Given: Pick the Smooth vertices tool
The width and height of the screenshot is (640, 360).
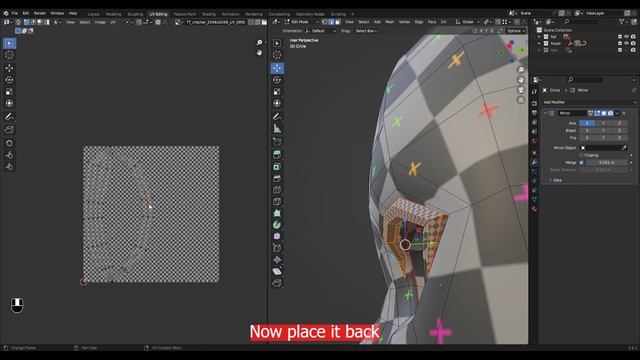Looking at the screenshot, I should (277, 236).
